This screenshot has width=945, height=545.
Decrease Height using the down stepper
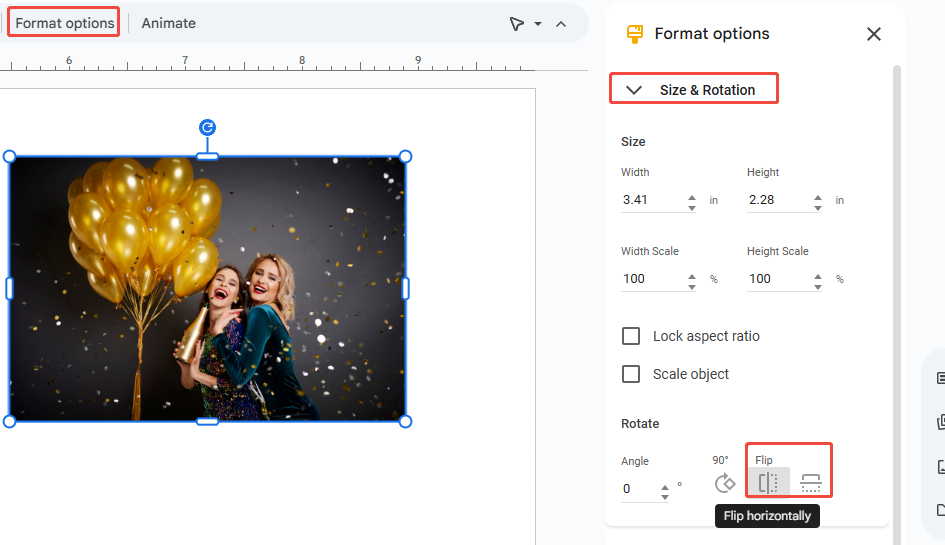click(818, 208)
